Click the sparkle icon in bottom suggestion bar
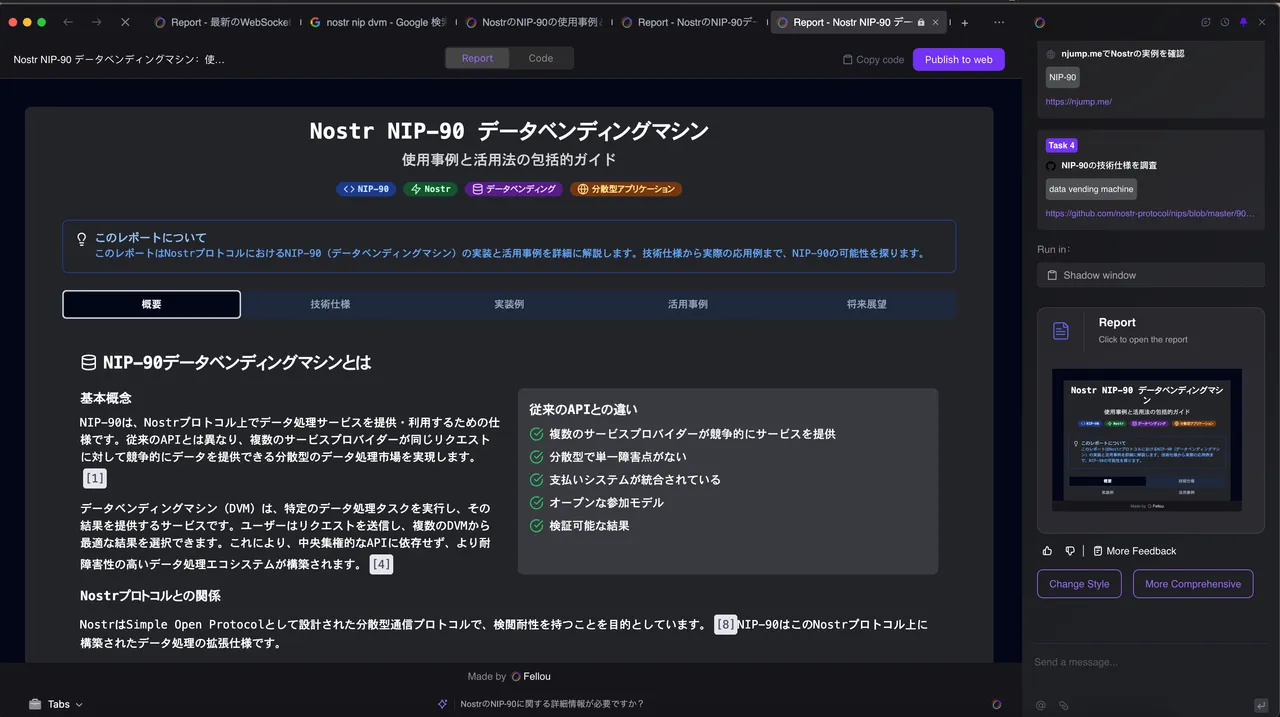Screen dimensions: 1280x717 pyautogui.click(x=443, y=704)
